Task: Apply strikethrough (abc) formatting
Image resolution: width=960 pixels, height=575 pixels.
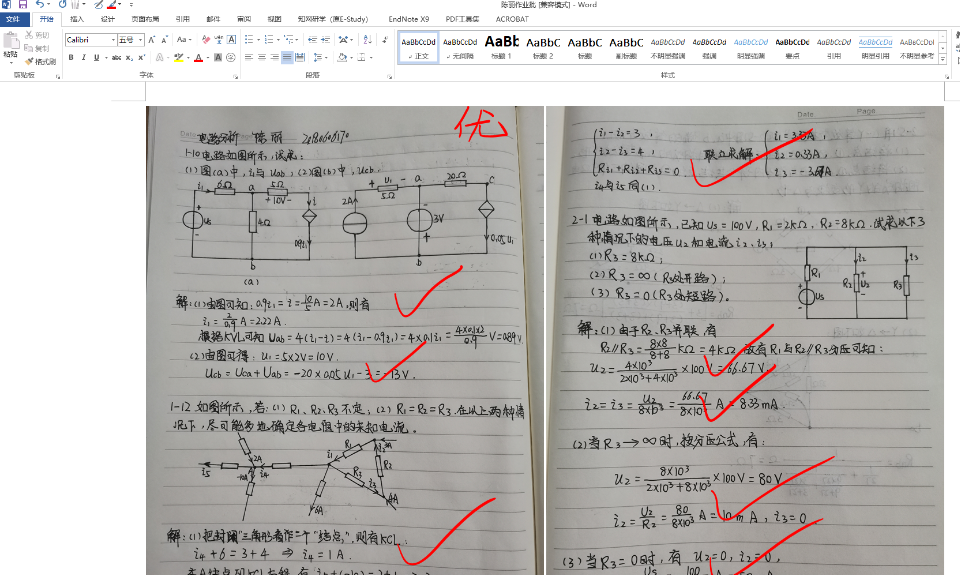Action: click(115, 58)
